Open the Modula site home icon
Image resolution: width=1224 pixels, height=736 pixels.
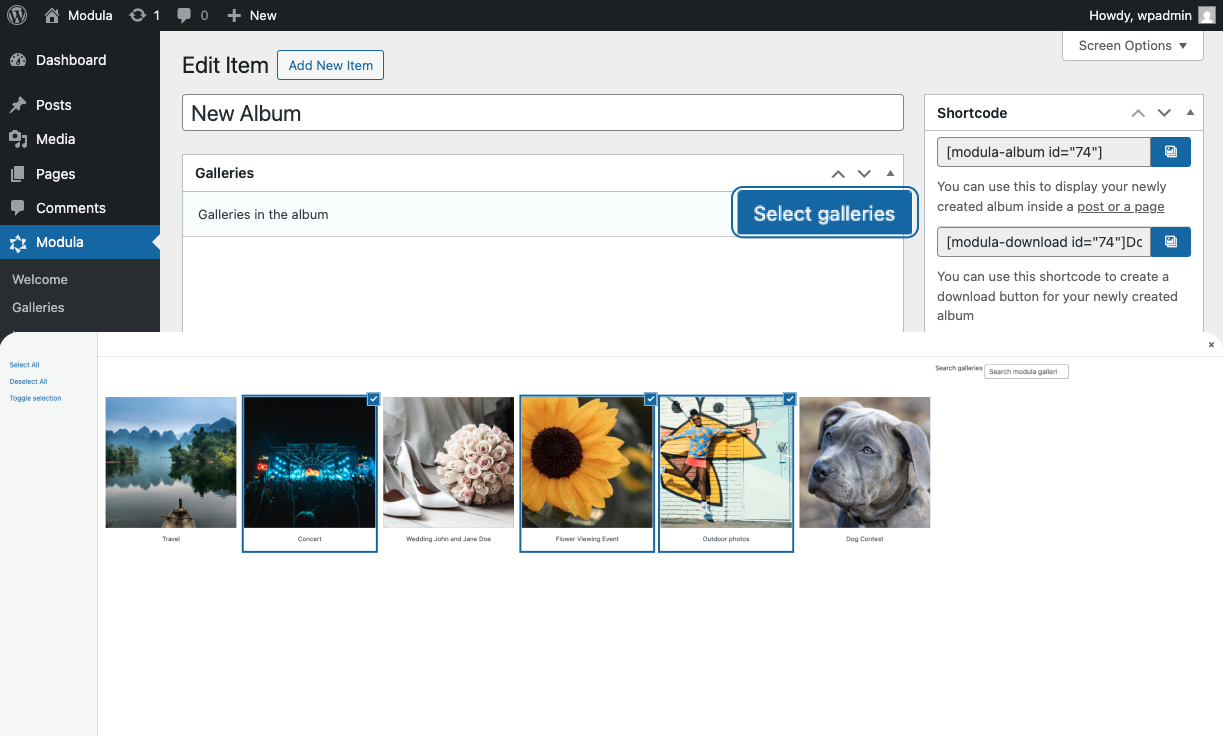click(52, 15)
